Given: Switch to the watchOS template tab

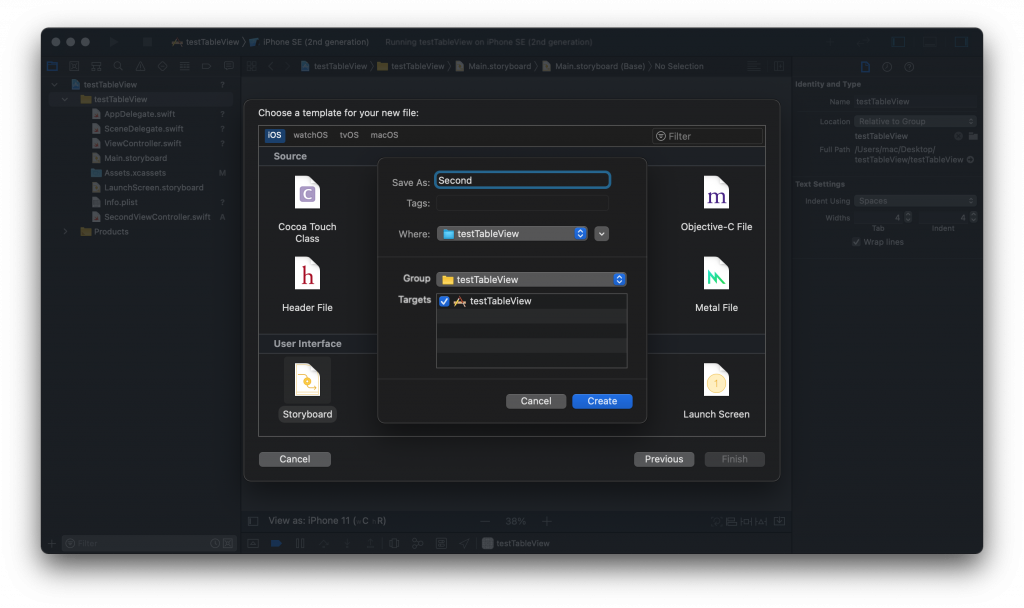Looking at the screenshot, I should pyautogui.click(x=310, y=135).
